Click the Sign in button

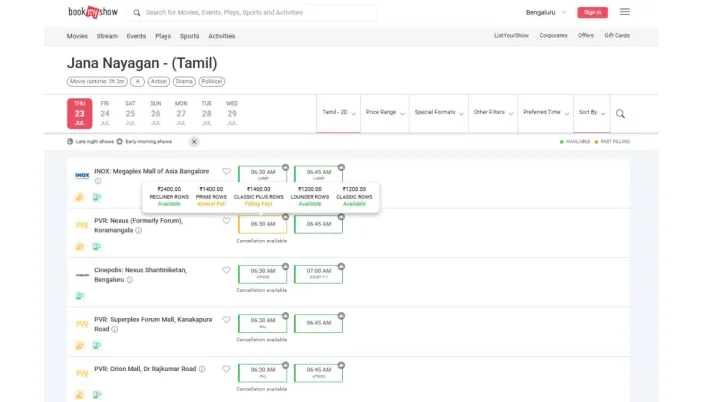click(592, 12)
